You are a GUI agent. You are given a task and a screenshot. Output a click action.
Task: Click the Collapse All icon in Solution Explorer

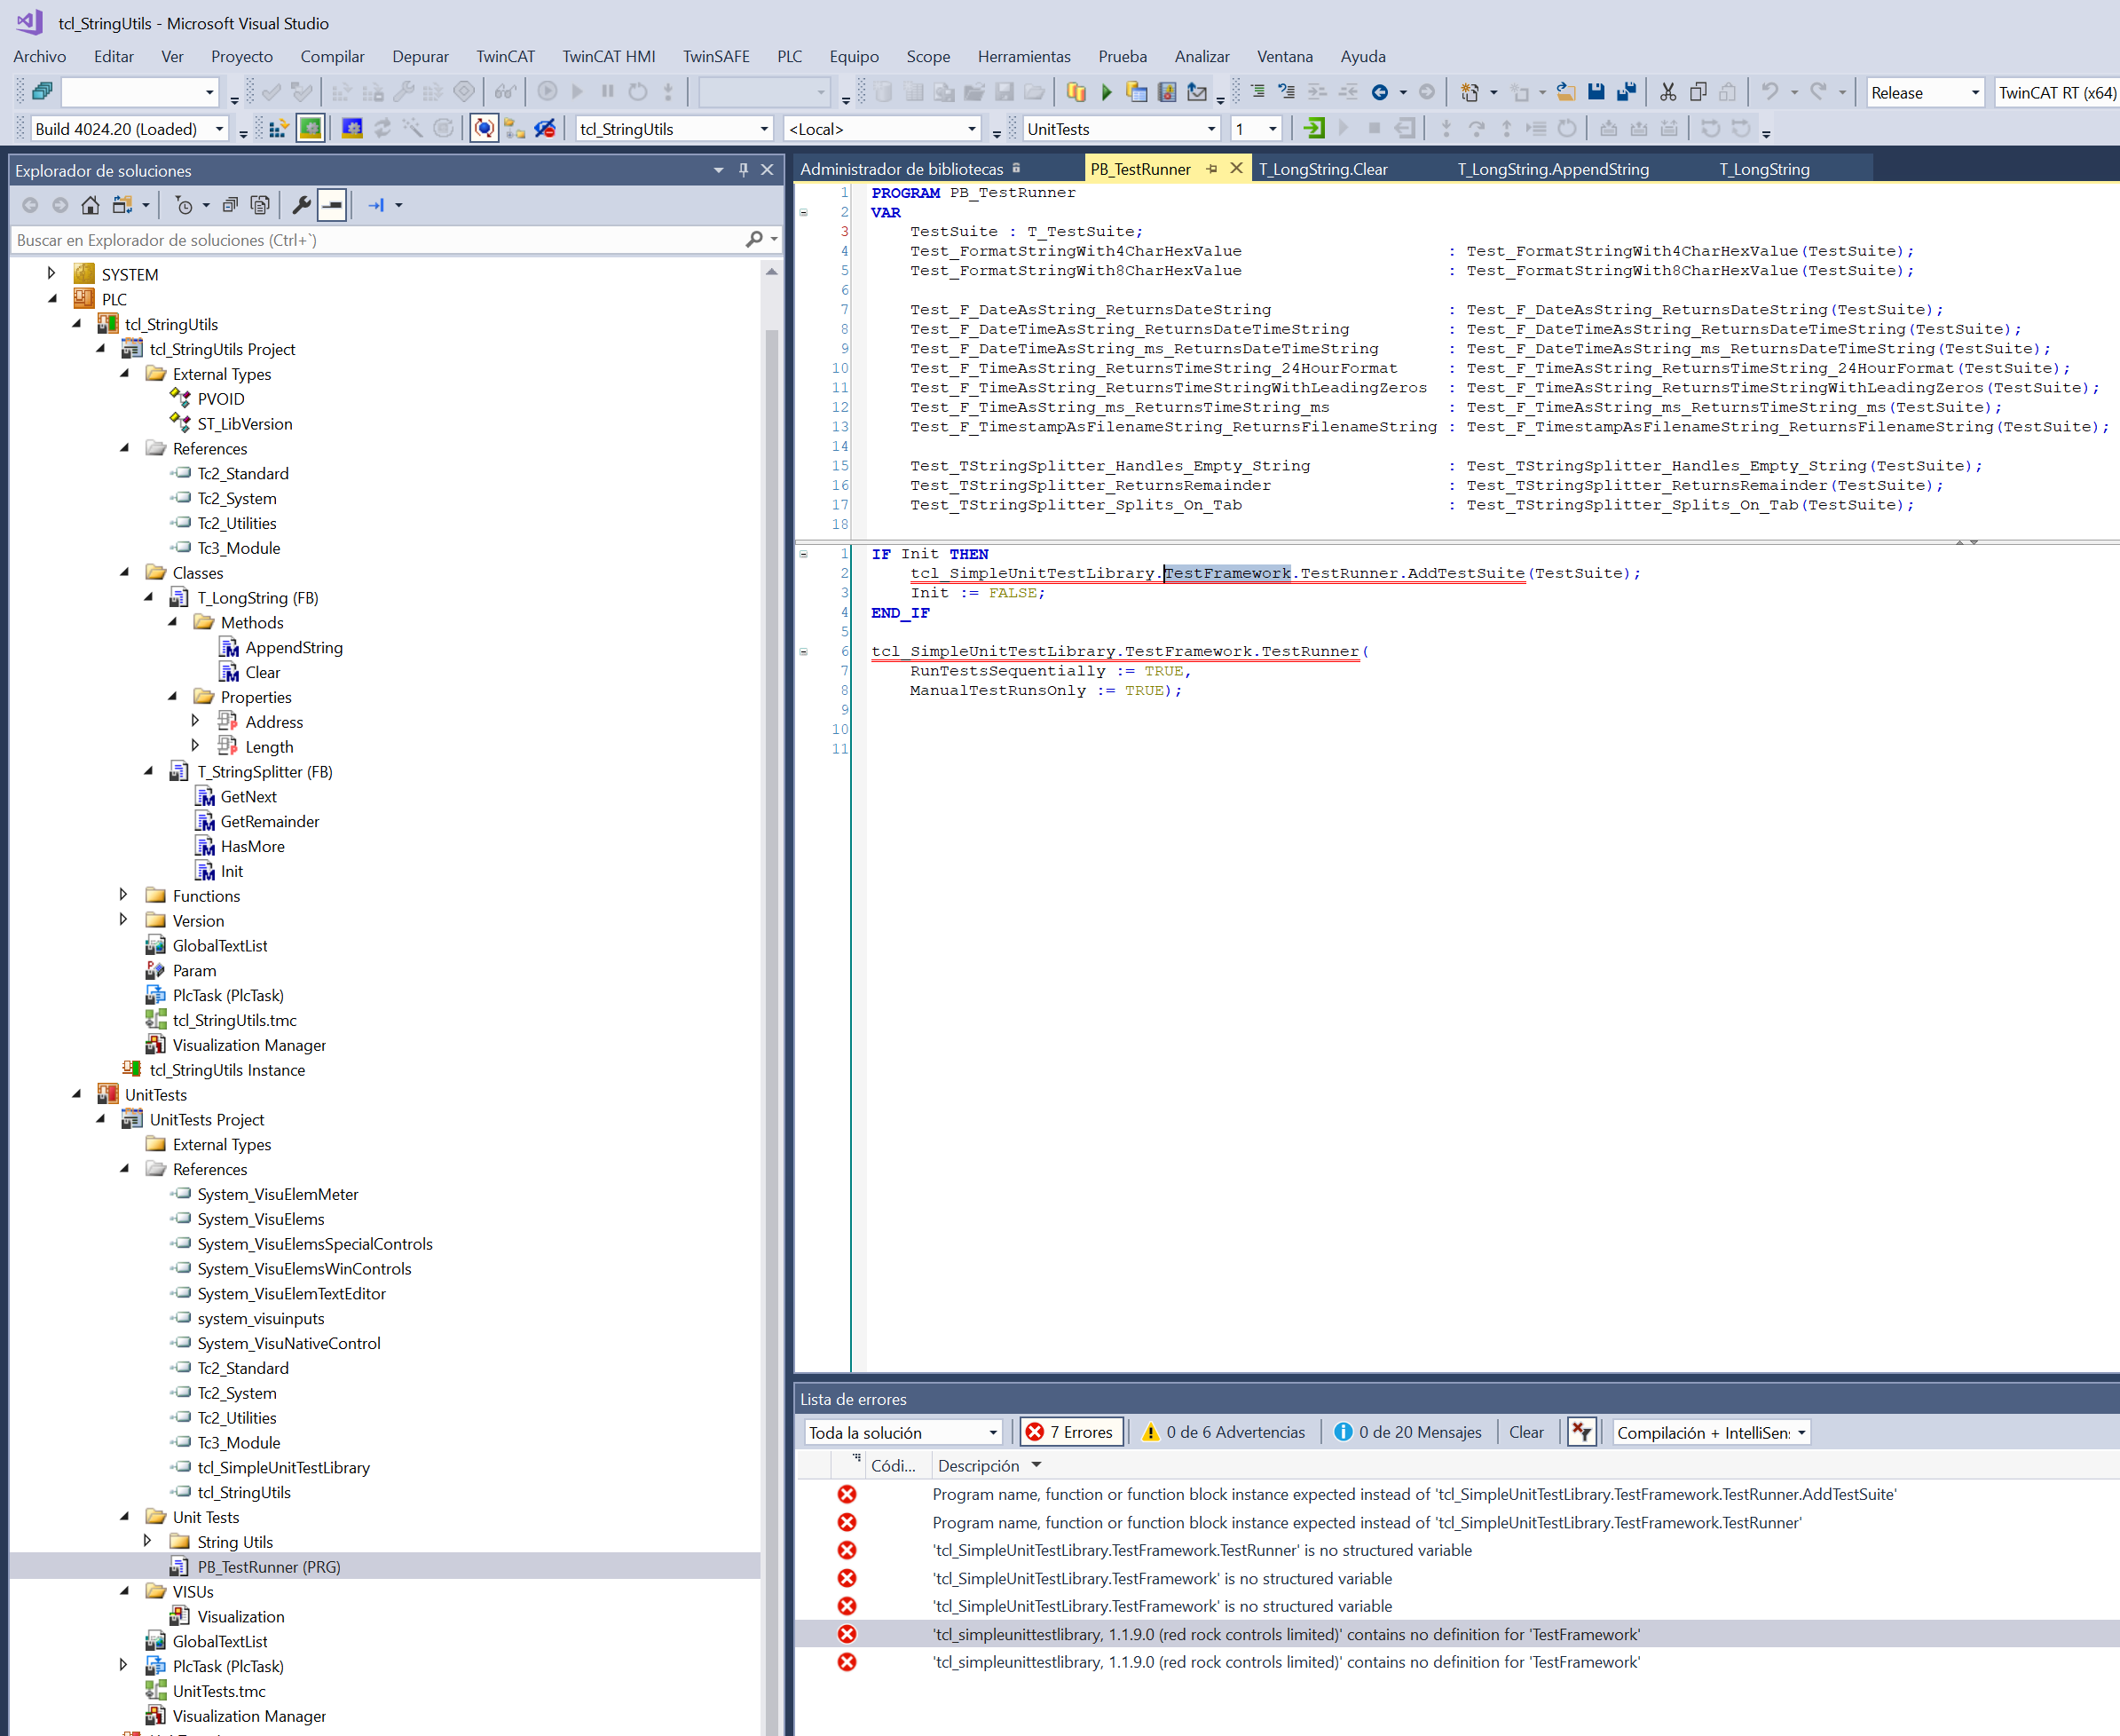point(229,205)
